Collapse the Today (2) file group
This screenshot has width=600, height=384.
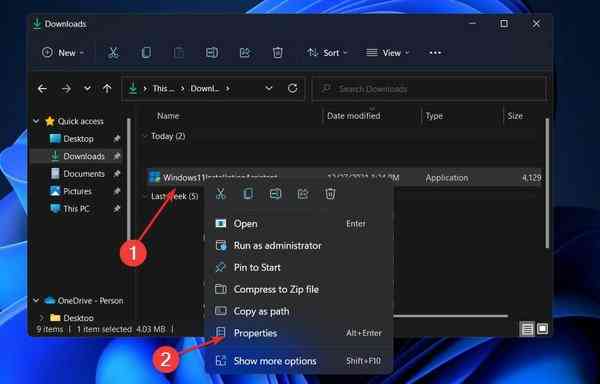coord(145,136)
